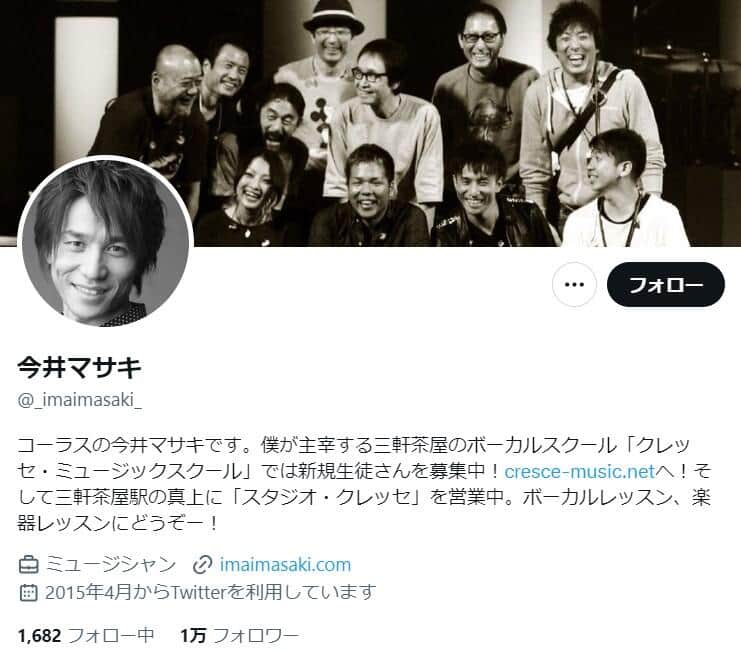The width and height of the screenshot is (741, 651).
Task: View the group banner header photo
Action: (370, 123)
